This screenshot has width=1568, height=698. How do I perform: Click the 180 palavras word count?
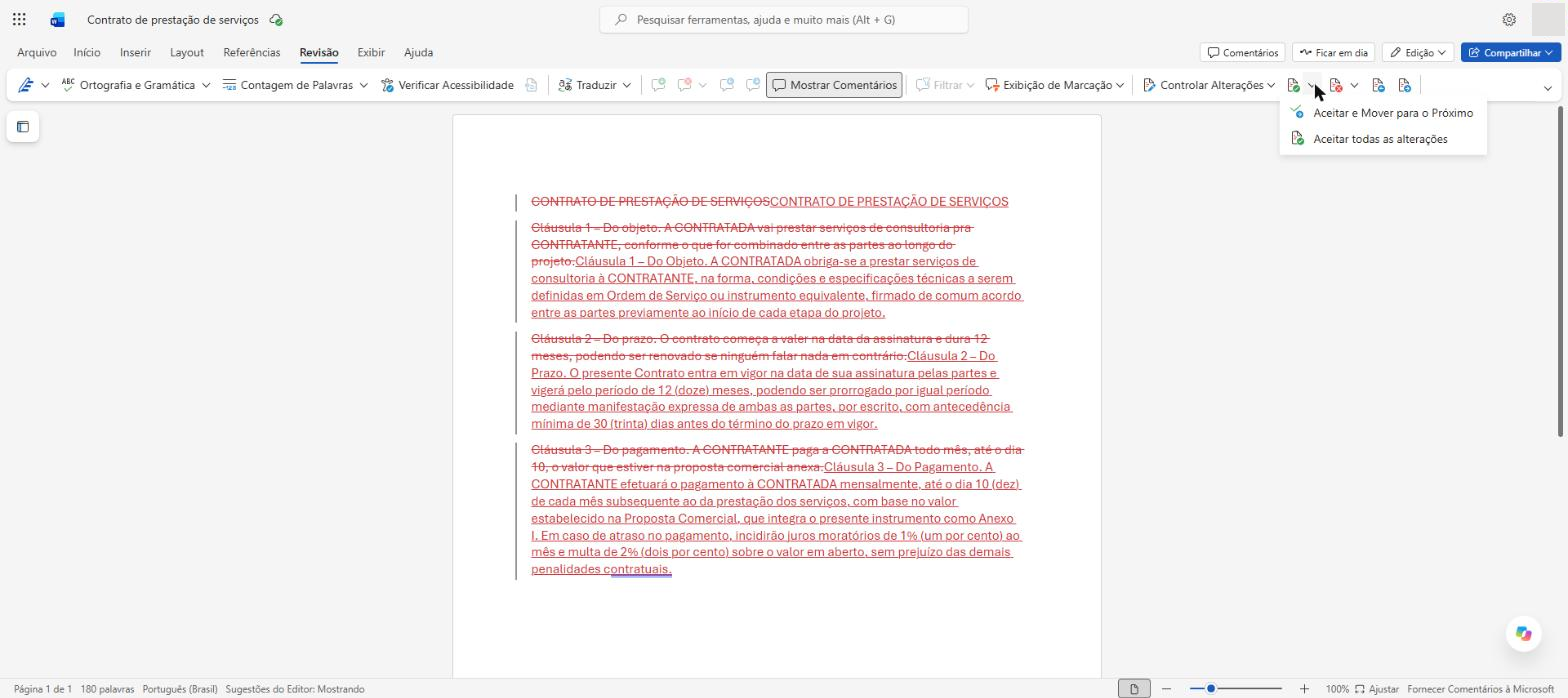pyautogui.click(x=107, y=689)
